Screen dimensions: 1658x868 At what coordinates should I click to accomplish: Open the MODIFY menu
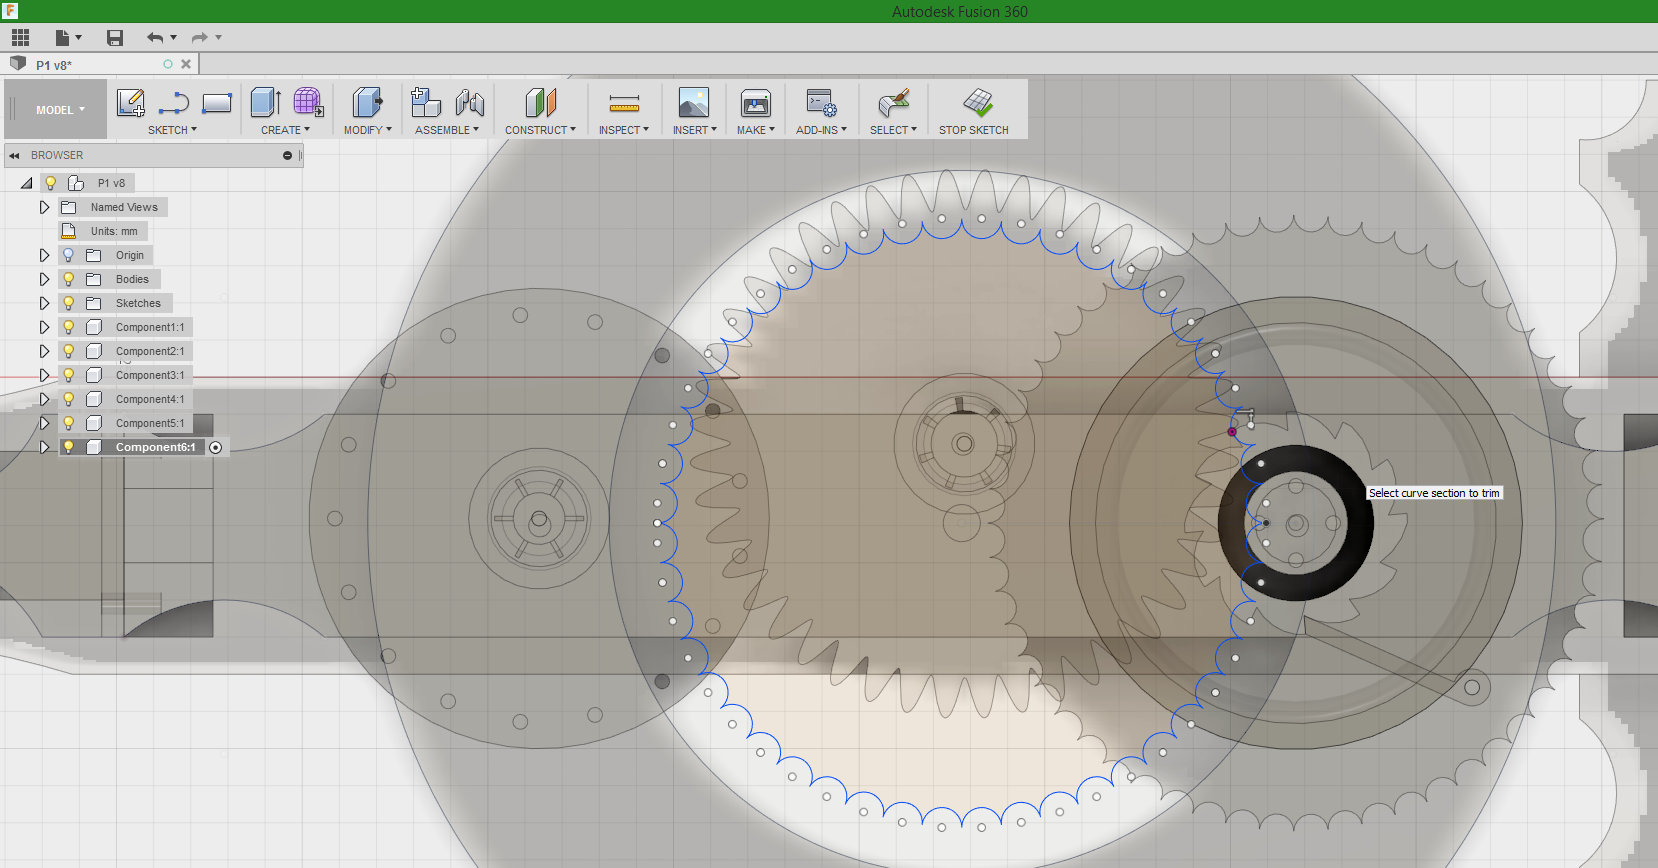tap(367, 130)
